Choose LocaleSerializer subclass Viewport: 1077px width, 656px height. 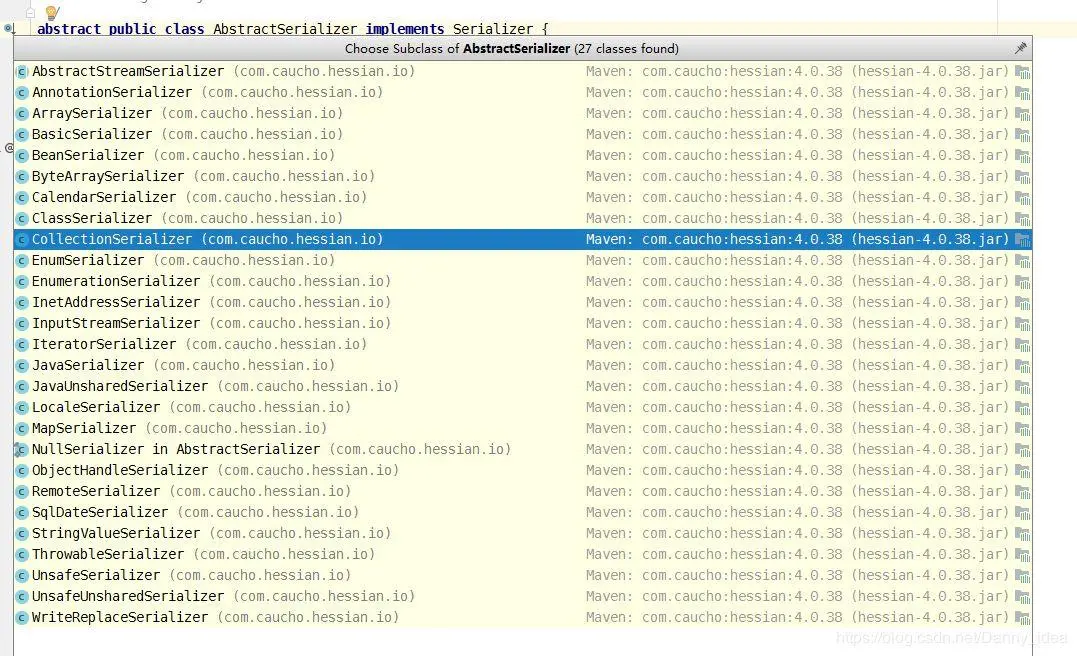[523, 407]
